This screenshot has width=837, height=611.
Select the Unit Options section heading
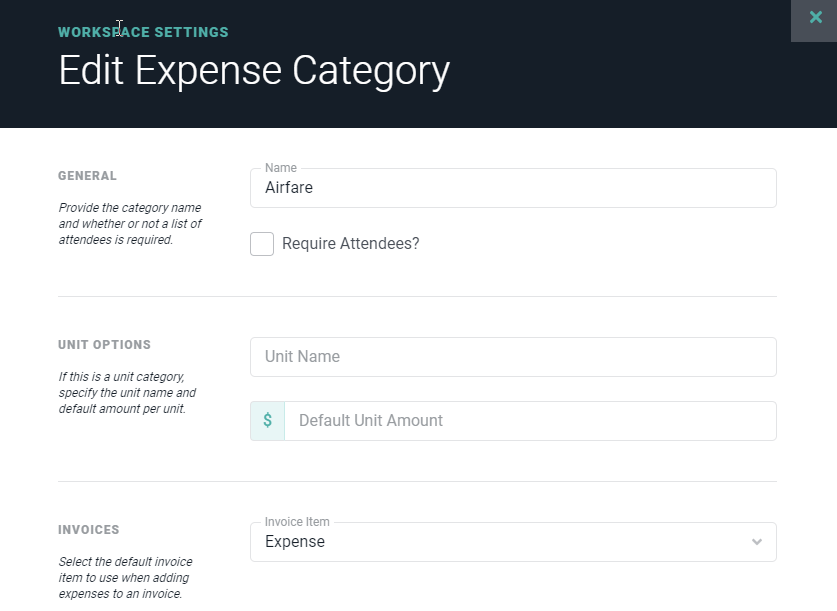pyautogui.click(x=104, y=345)
